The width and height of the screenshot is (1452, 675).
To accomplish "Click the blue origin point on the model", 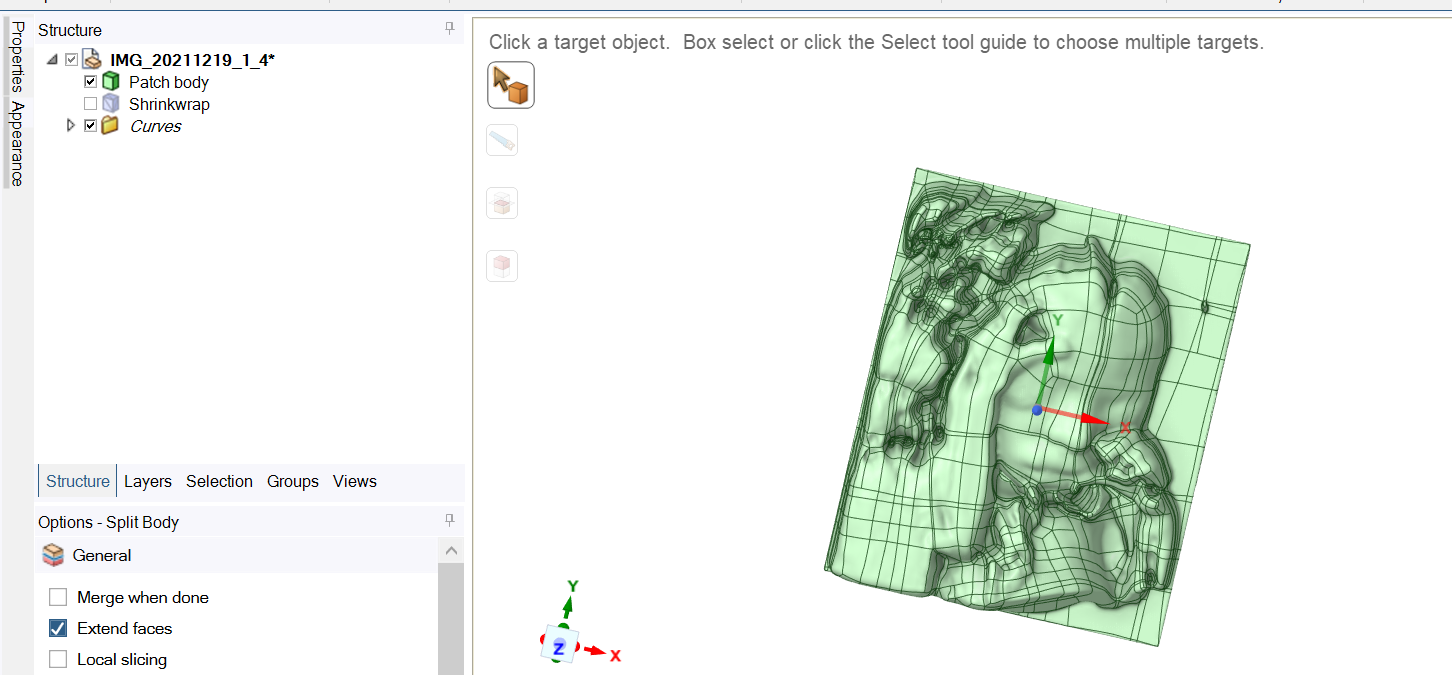I will tap(1038, 410).
